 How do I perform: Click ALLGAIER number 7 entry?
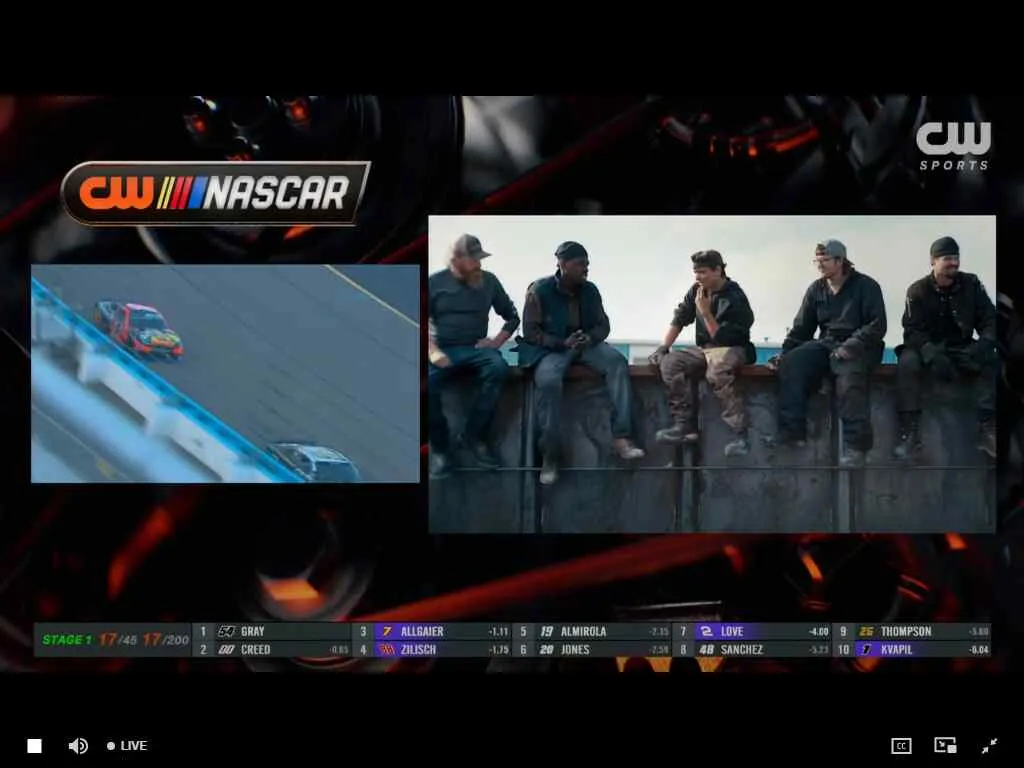[x=432, y=632]
